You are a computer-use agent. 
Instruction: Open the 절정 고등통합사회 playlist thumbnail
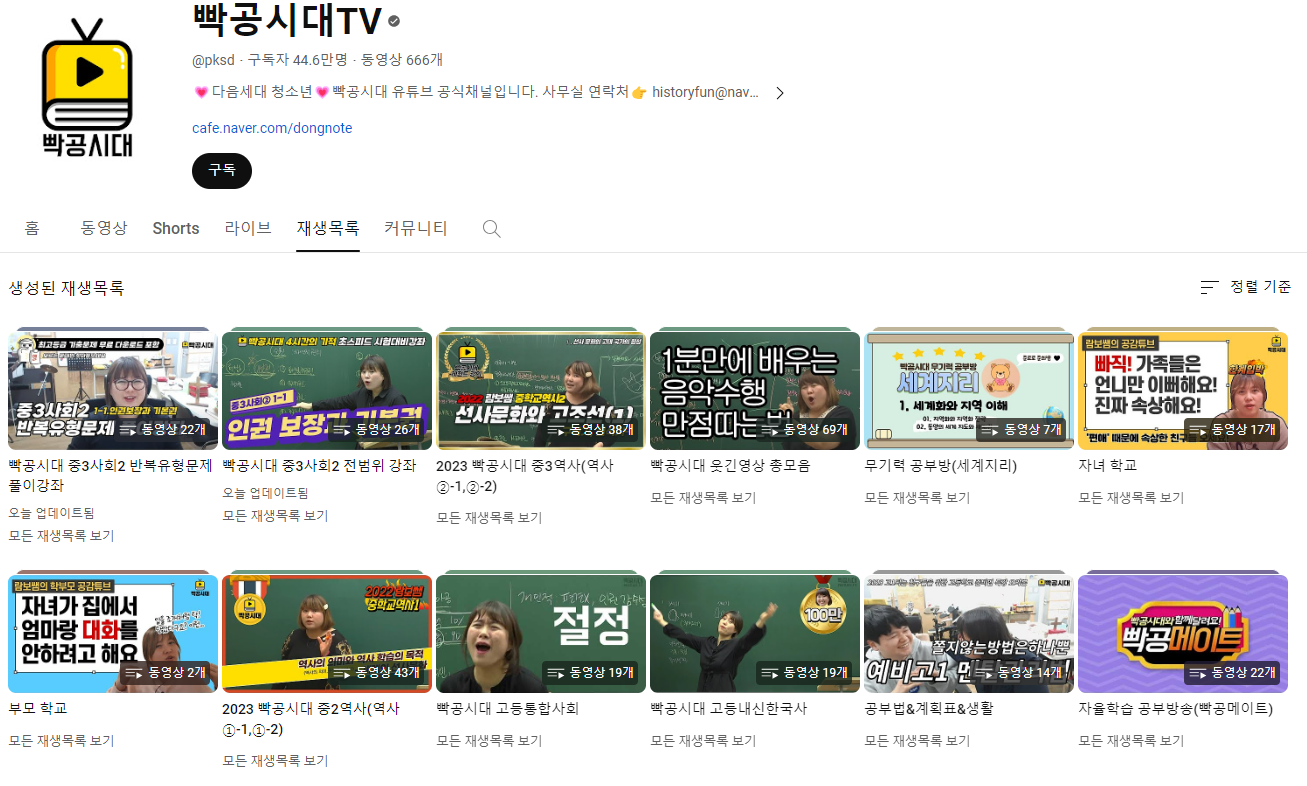click(541, 633)
